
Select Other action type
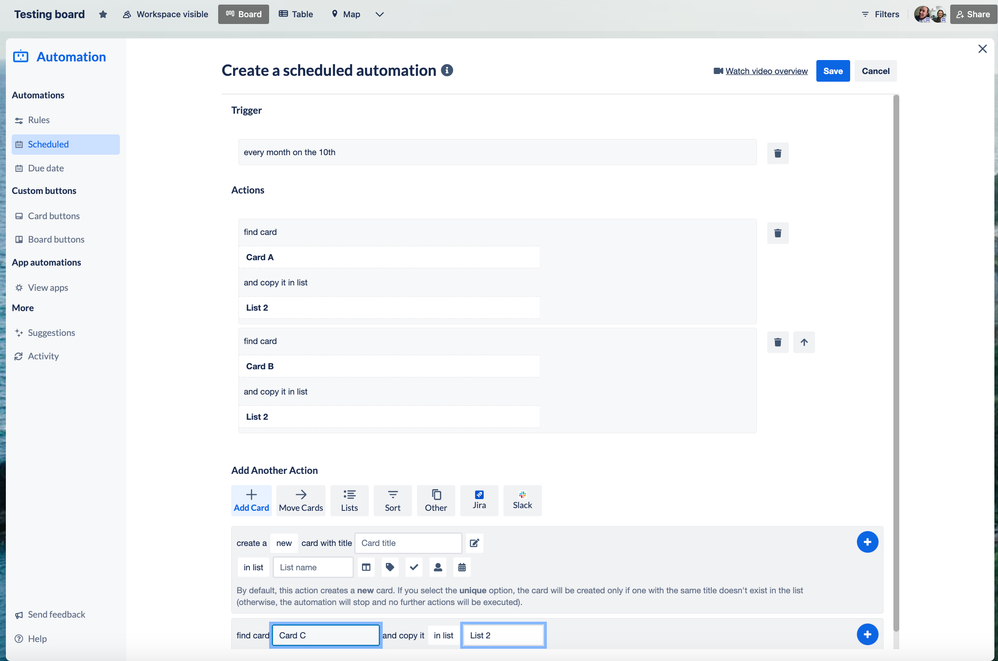pos(436,500)
